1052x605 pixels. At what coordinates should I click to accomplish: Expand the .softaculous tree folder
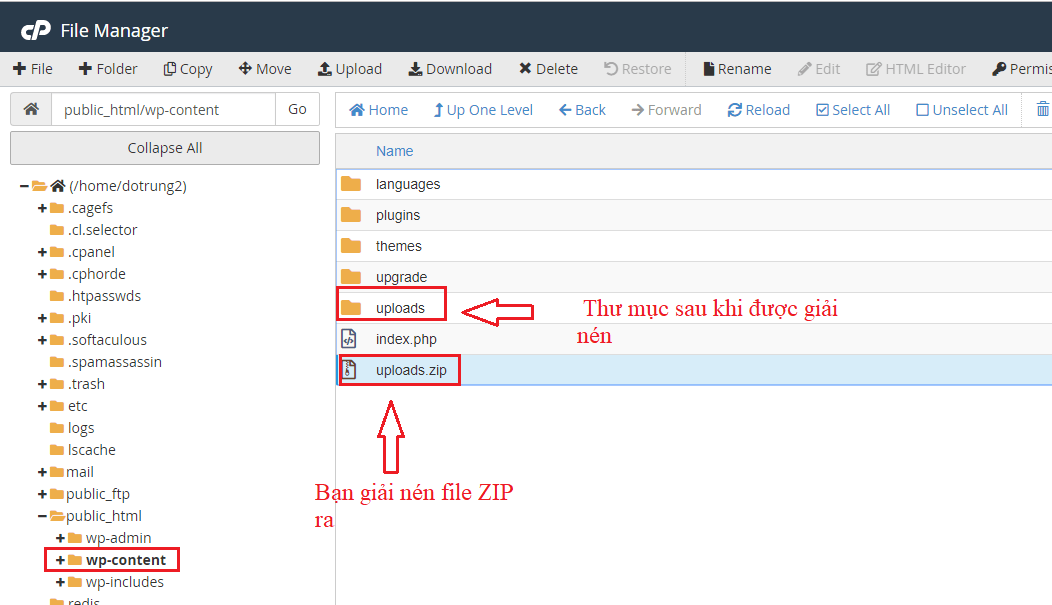pos(42,340)
